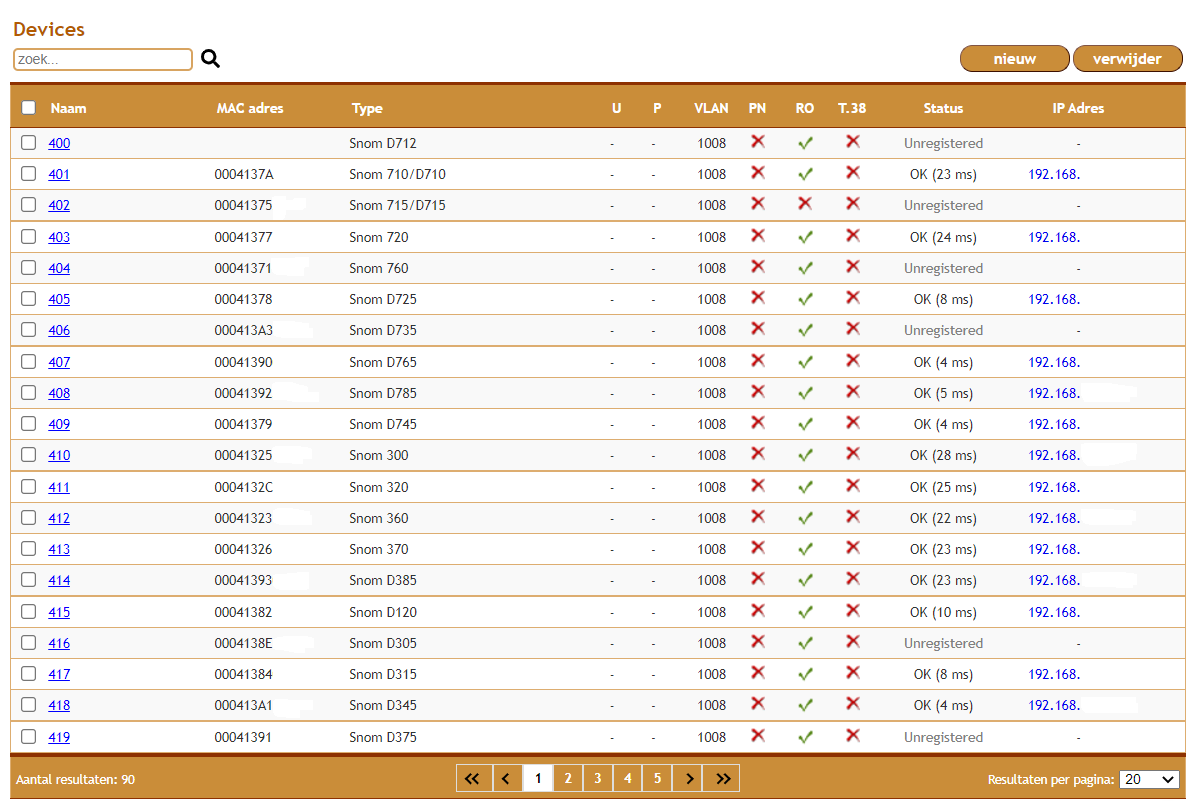Click the Status column header
1197x810 pixels.
[x=943, y=108]
